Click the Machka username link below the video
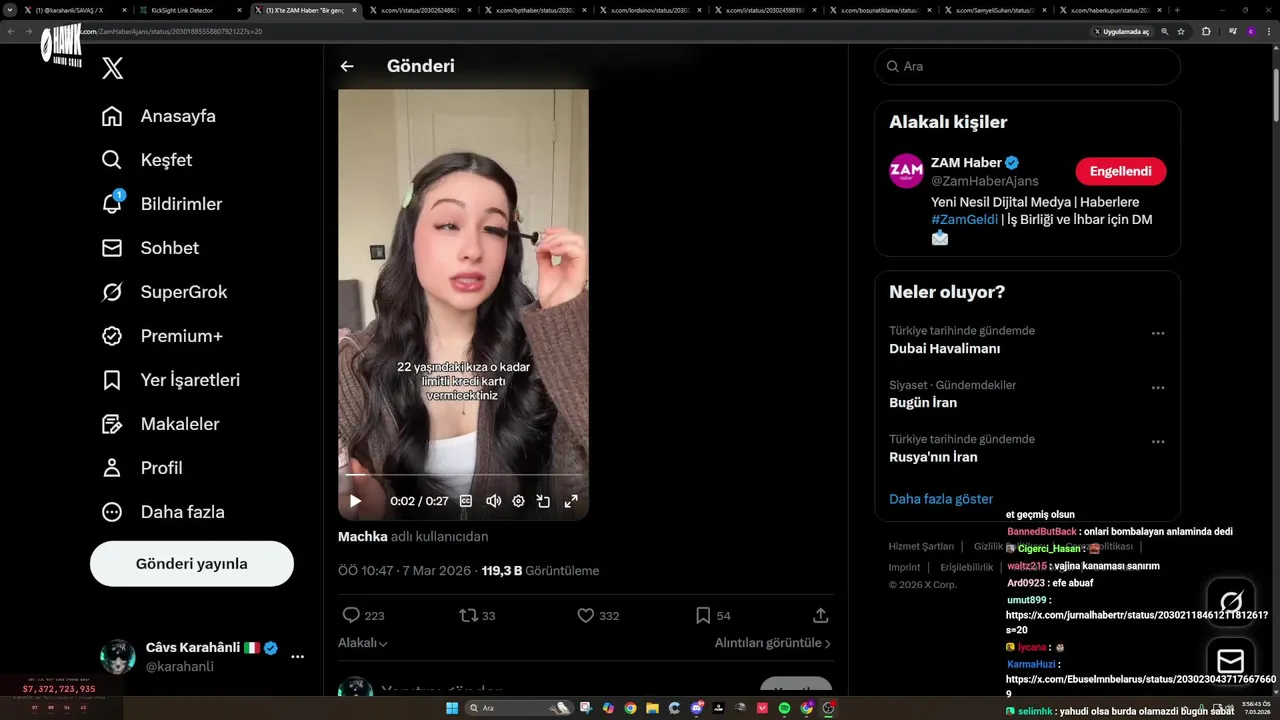 (x=363, y=537)
